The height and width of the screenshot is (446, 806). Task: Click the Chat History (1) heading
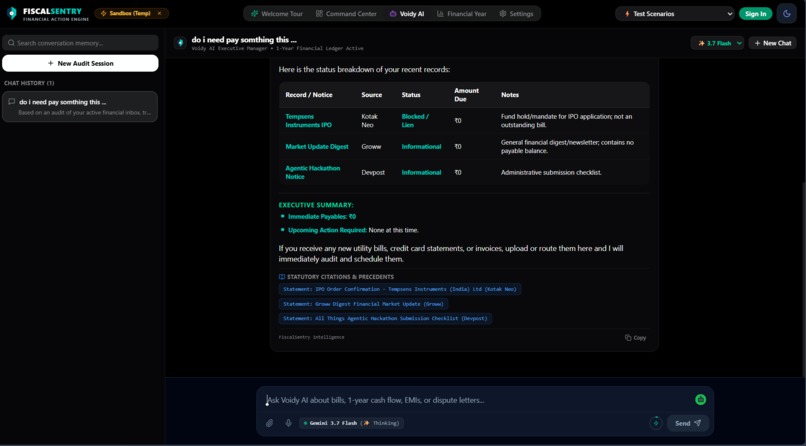point(29,83)
